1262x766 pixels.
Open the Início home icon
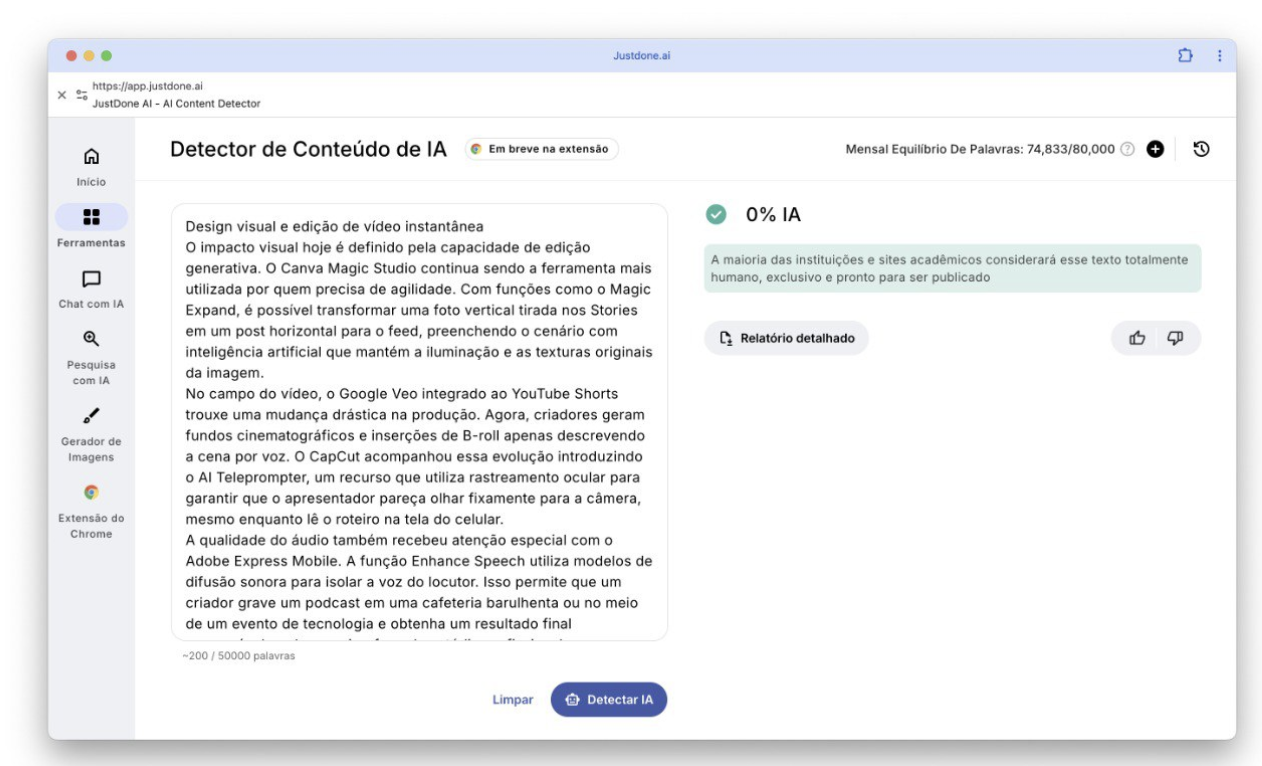[x=91, y=157]
